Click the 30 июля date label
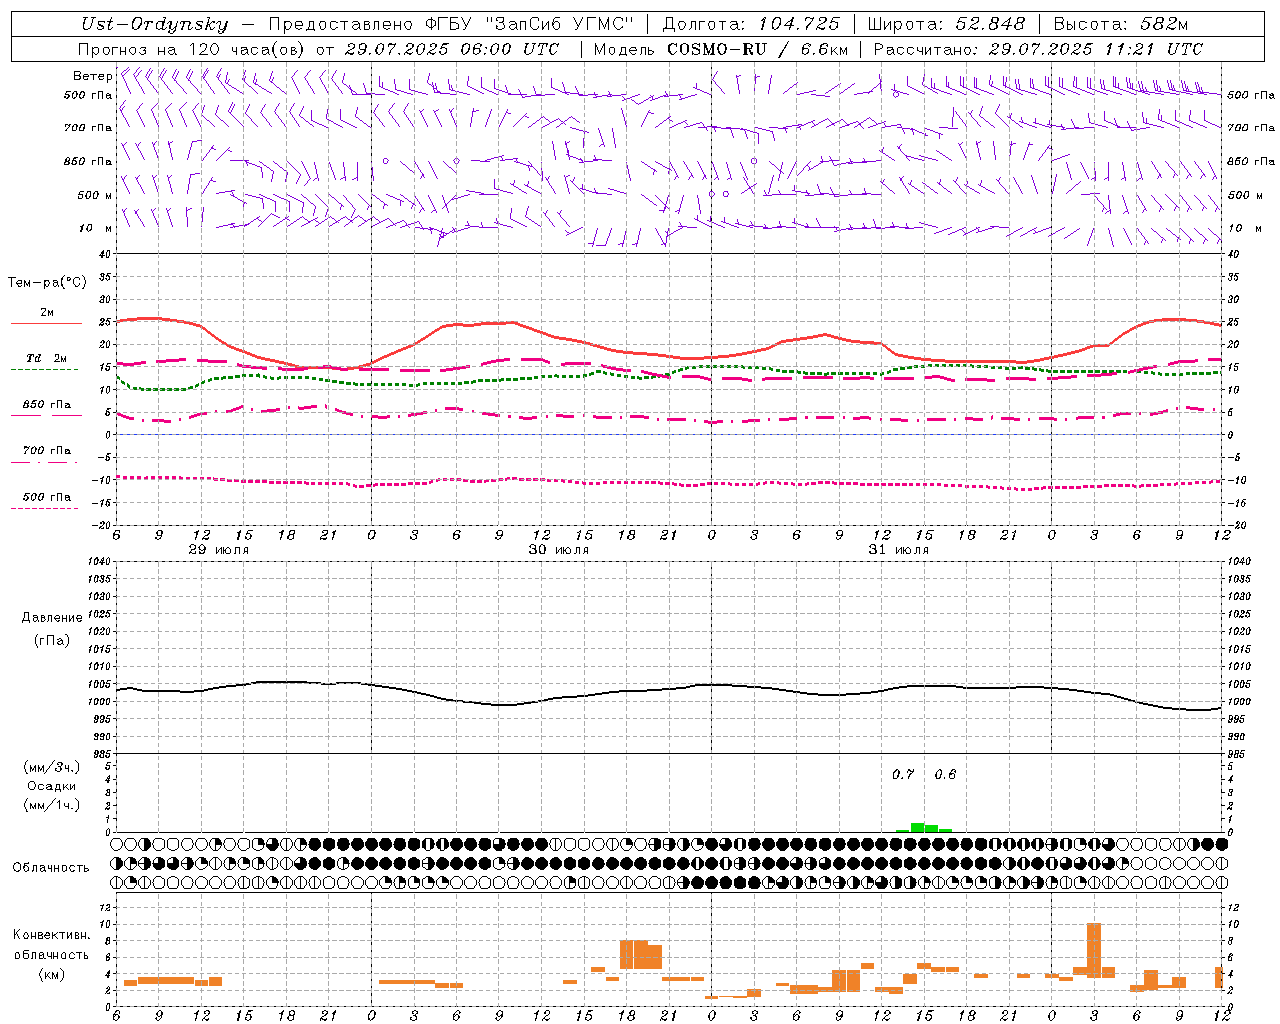1280x1024 pixels. click(x=559, y=550)
